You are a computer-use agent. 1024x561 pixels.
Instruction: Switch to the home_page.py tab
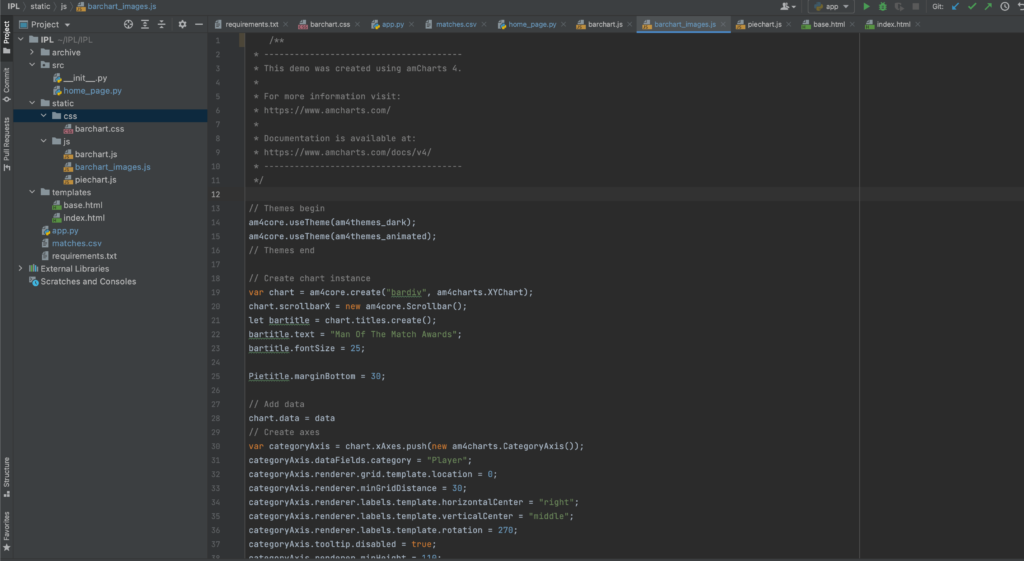pyautogui.click(x=531, y=24)
